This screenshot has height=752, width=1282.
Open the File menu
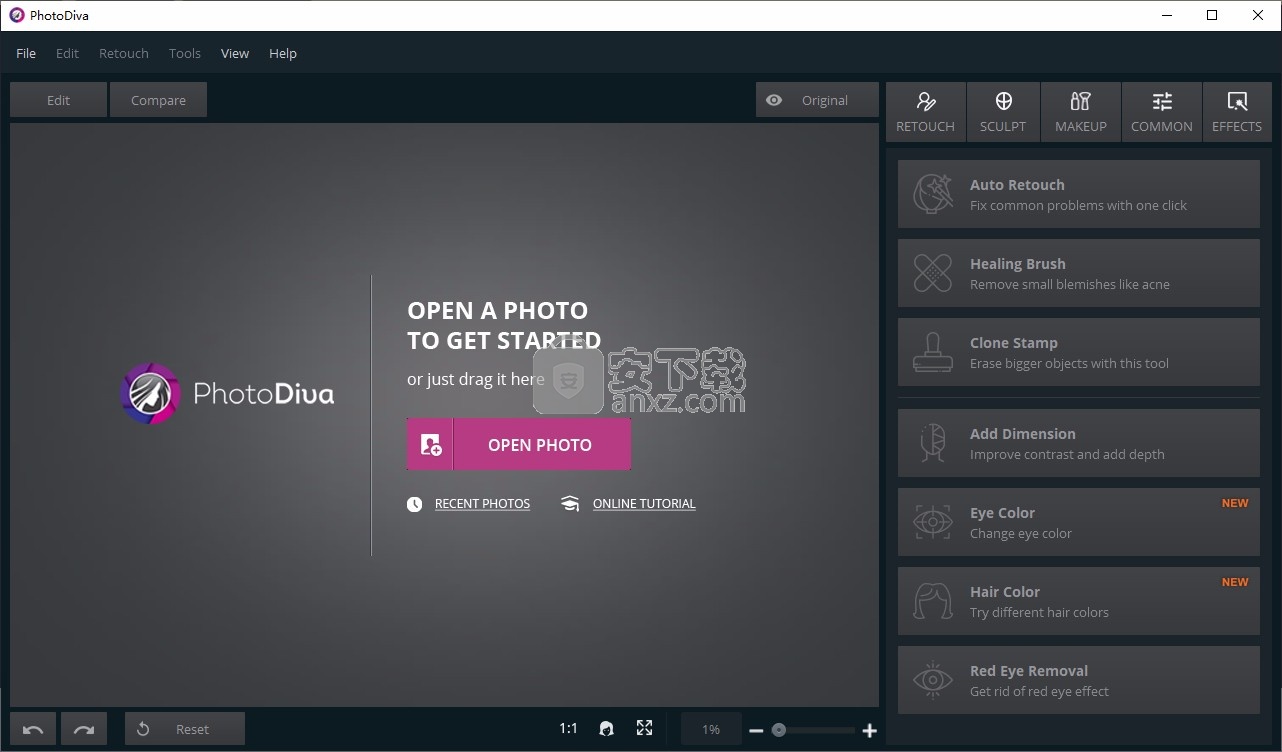(x=26, y=53)
